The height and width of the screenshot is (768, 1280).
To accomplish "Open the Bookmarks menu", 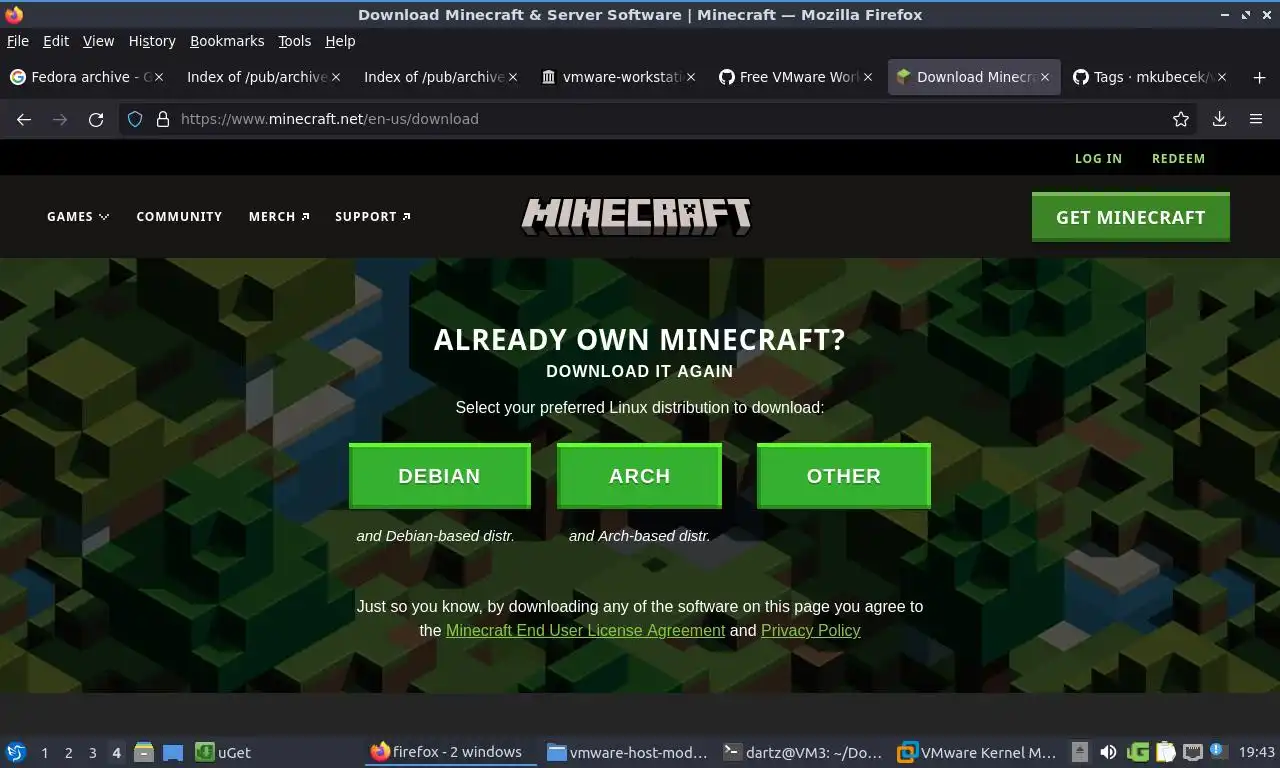I will pos(227,41).
